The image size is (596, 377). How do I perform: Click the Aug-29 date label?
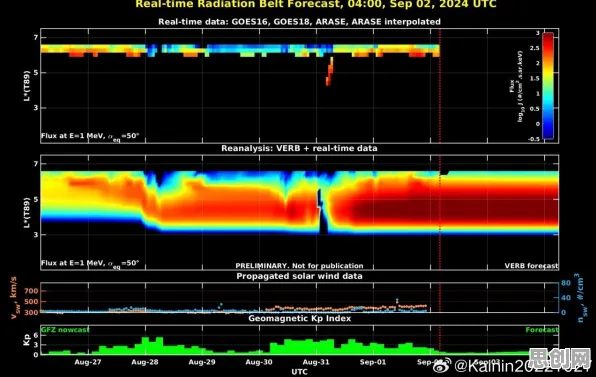pos(202,362)
